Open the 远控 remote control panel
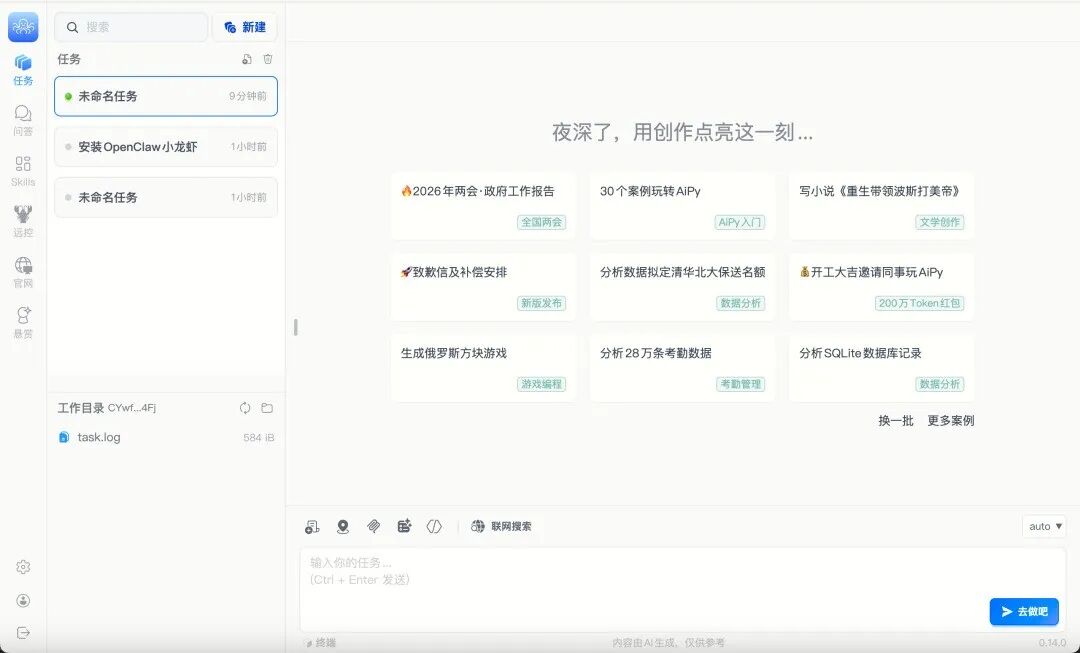This screenshot has height=653, width=1080. click(22, 219)
